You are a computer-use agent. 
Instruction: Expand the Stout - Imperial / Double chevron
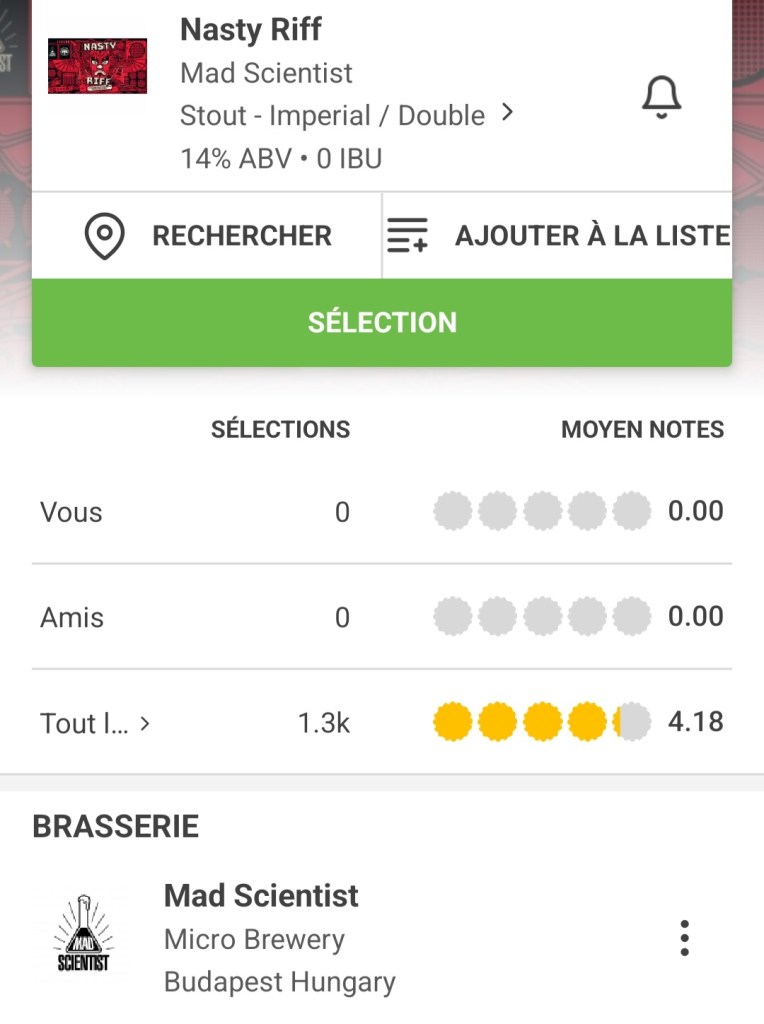coord(507,113)
